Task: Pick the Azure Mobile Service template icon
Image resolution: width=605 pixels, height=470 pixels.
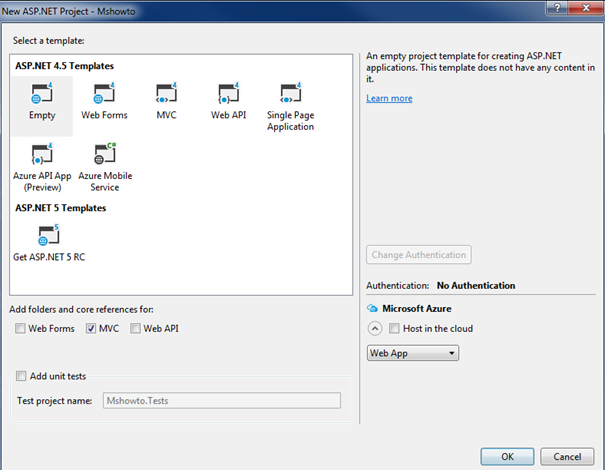Action: tap(105, 154)
